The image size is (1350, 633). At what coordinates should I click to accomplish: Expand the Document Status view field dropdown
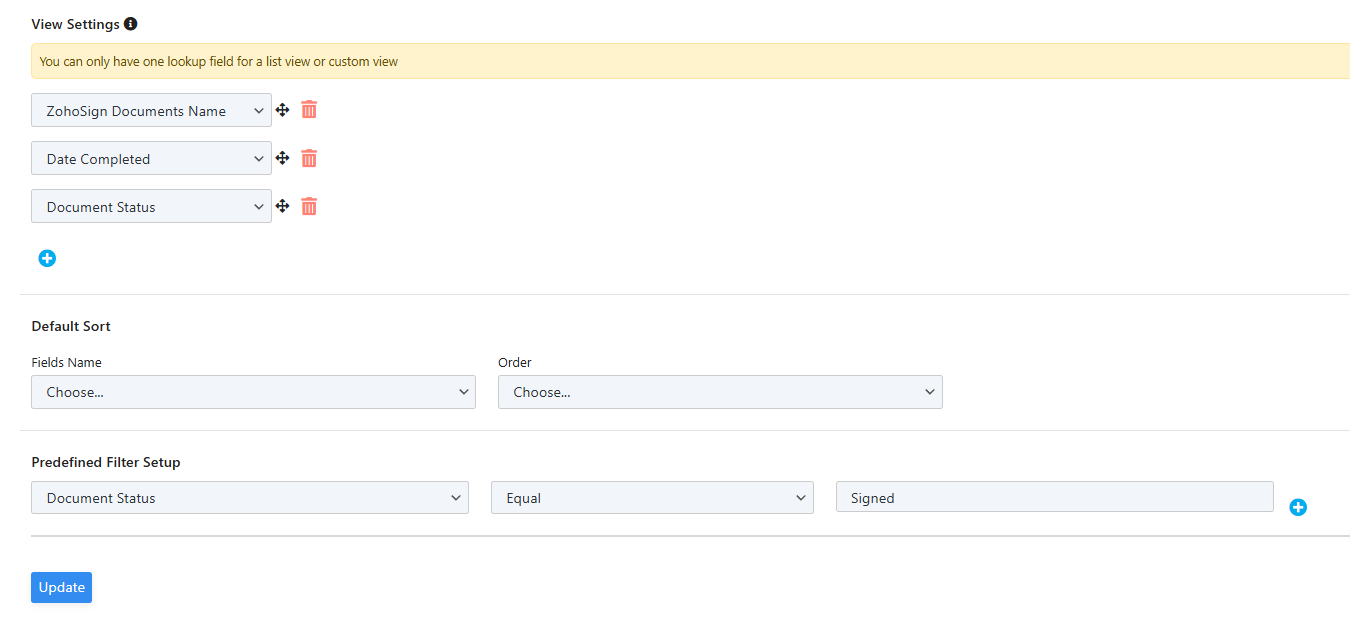point(151,207)
